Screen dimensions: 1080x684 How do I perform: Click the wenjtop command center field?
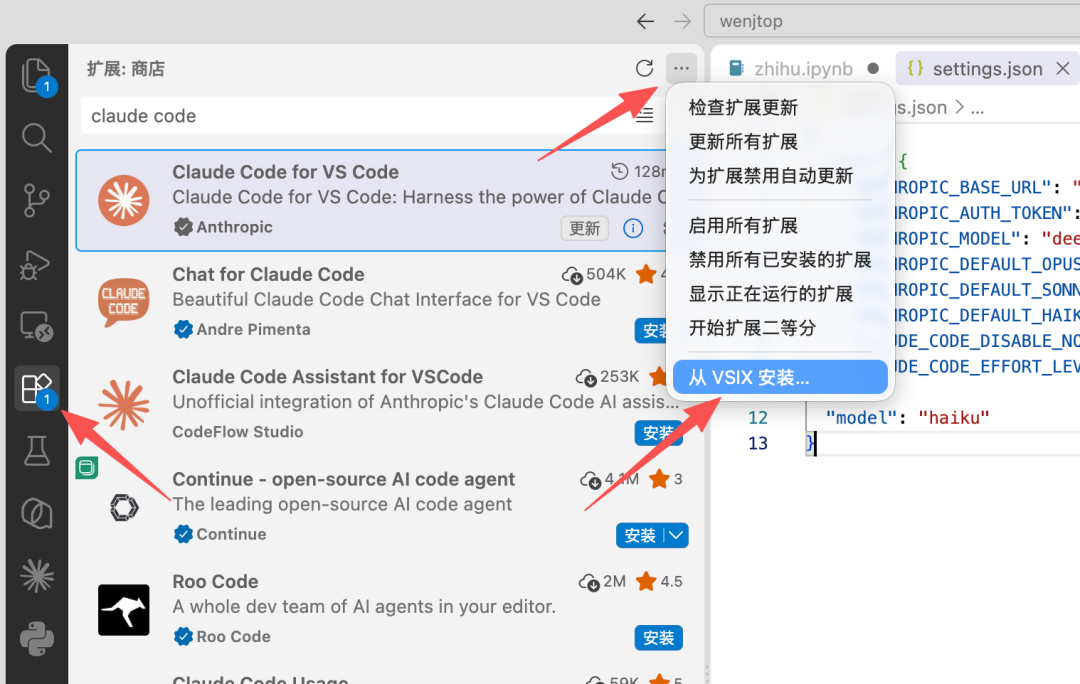pyautogui.click(x=892, y=21)
